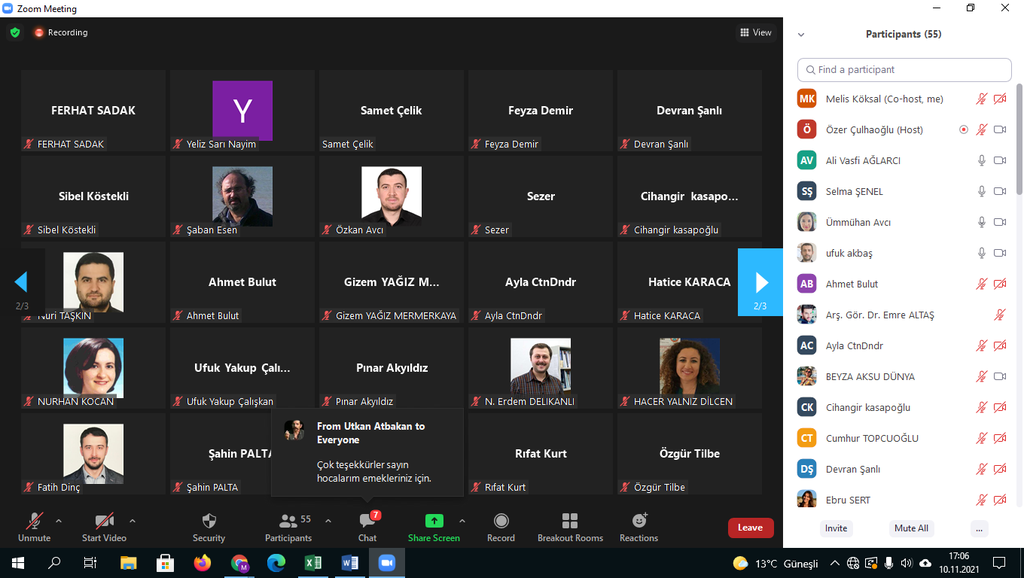Open the View layout dropdown
1024x578 pixels.
tap(756, 32)
